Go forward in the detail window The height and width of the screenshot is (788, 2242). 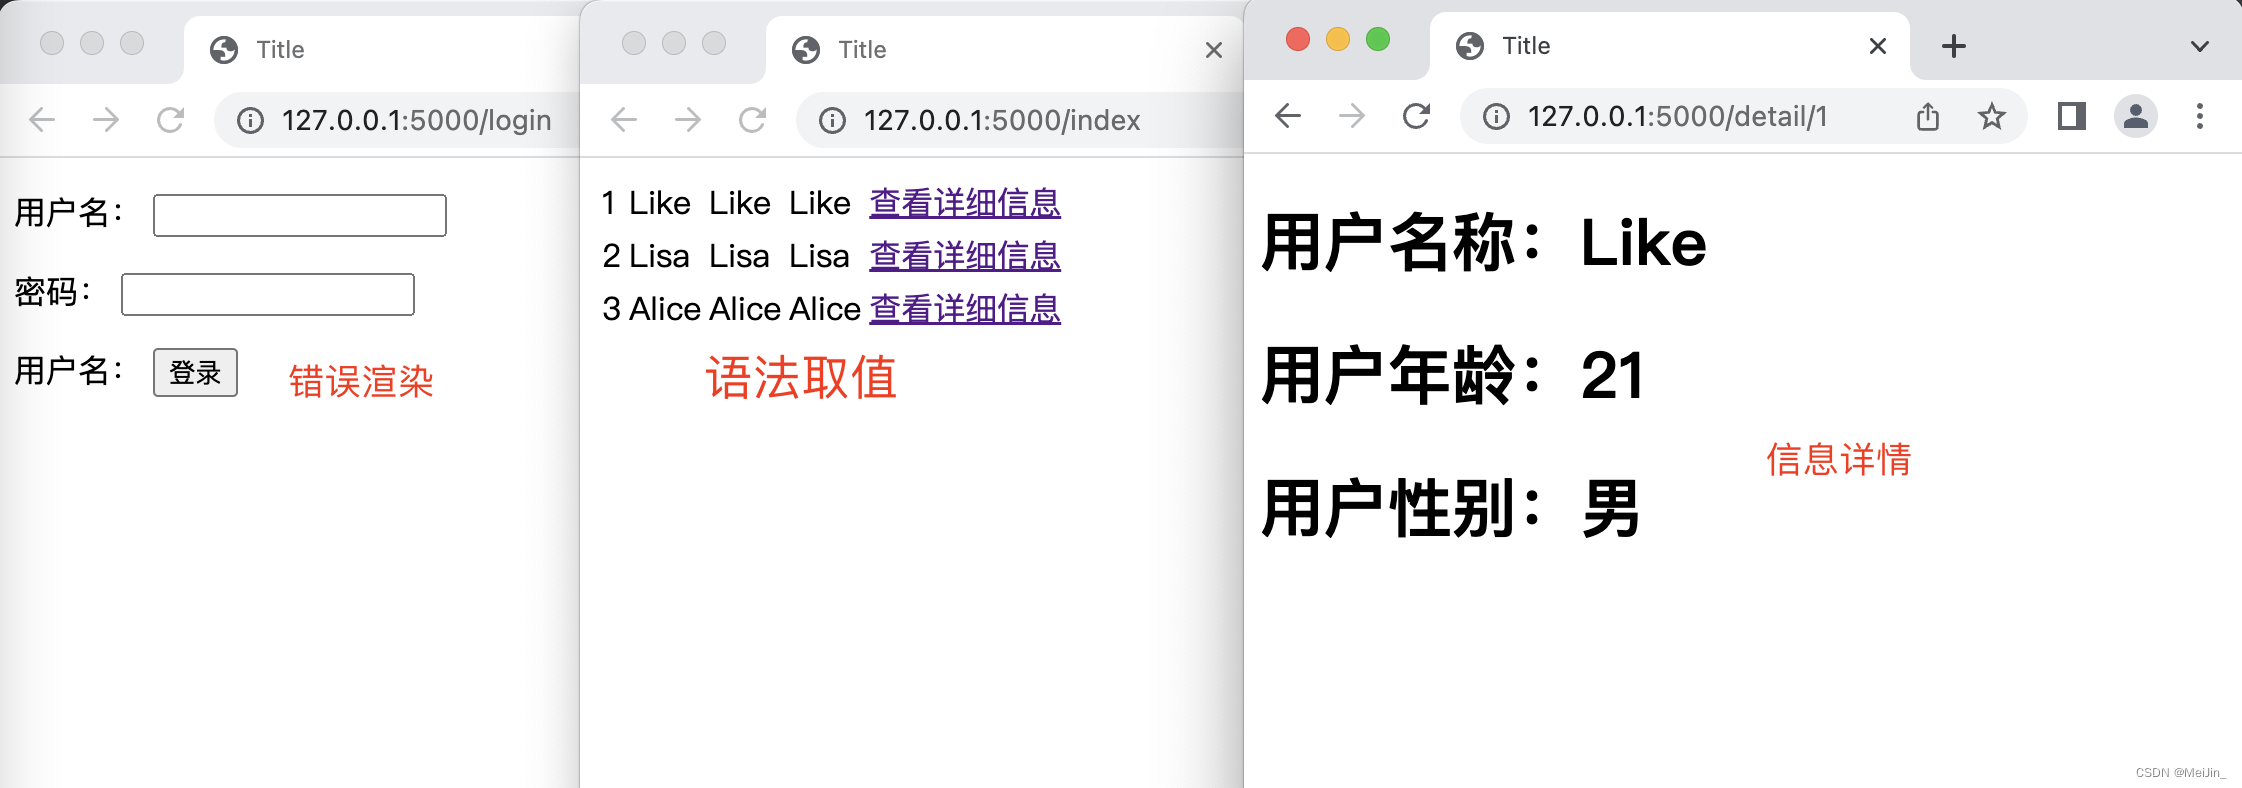[1352, 116]
